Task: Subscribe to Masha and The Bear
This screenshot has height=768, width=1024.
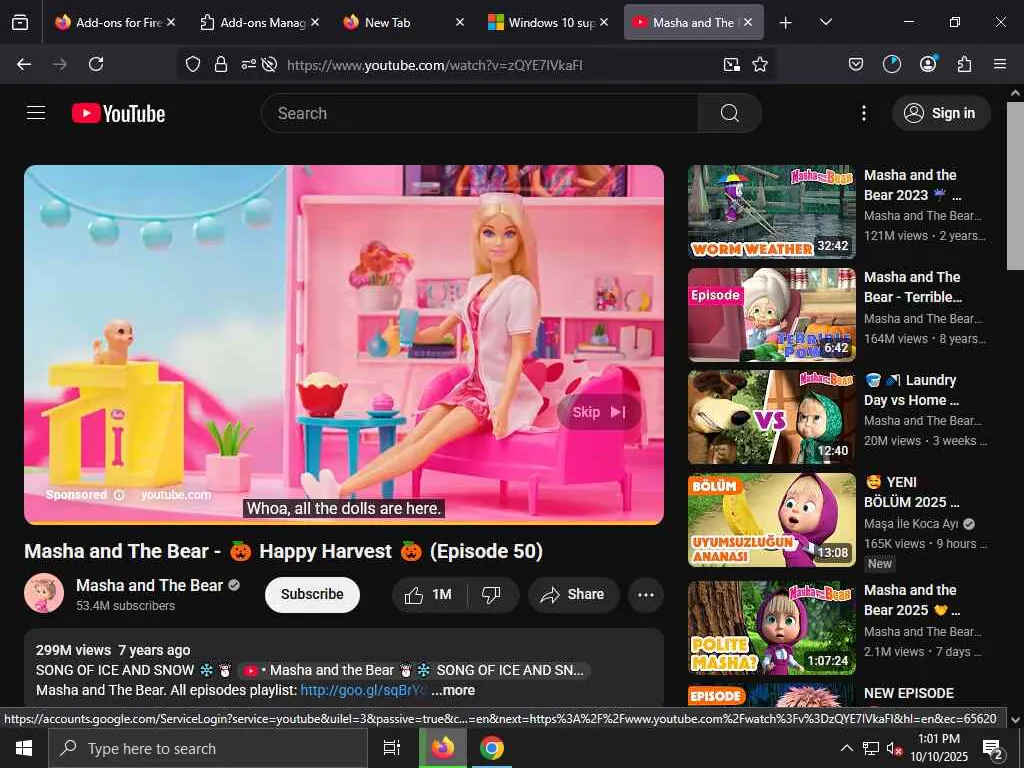Action: (312, 594)
